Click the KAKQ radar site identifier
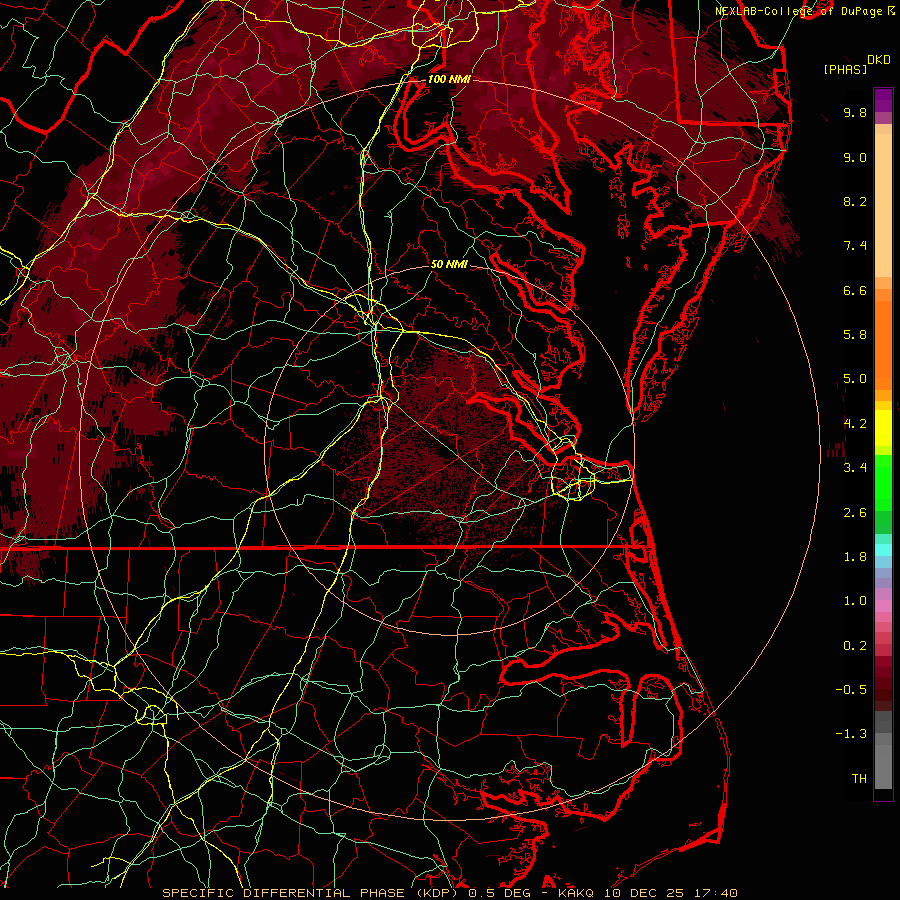900x900 pixels. tap(575, 893)
